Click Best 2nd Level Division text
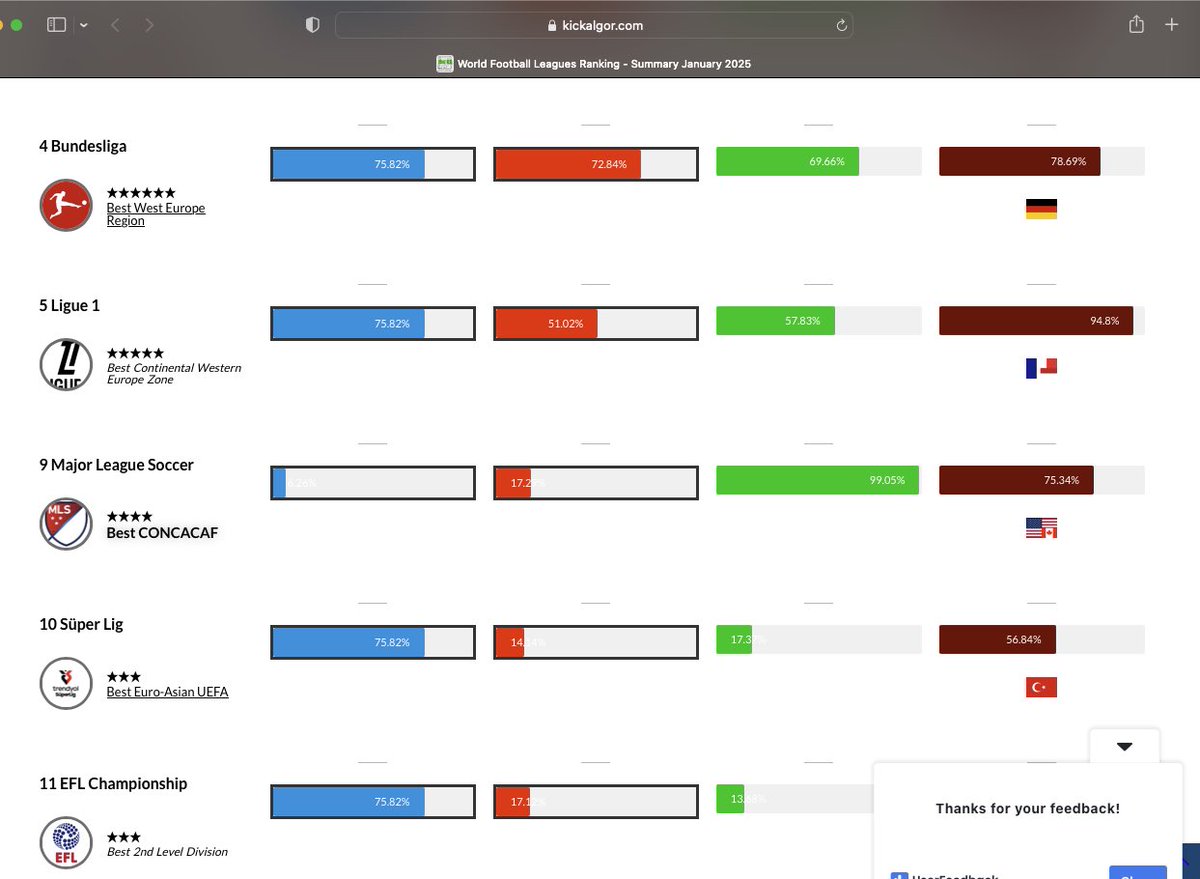 (x=167, y=852)
